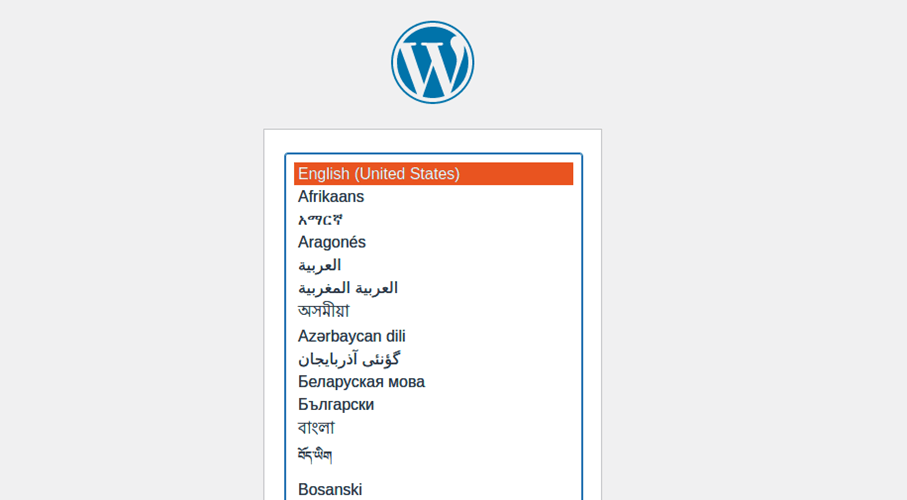The height and width of the screenshot is (500, 907).
Task: Select العربية (Arabic) language
Action: coord(433,266)
